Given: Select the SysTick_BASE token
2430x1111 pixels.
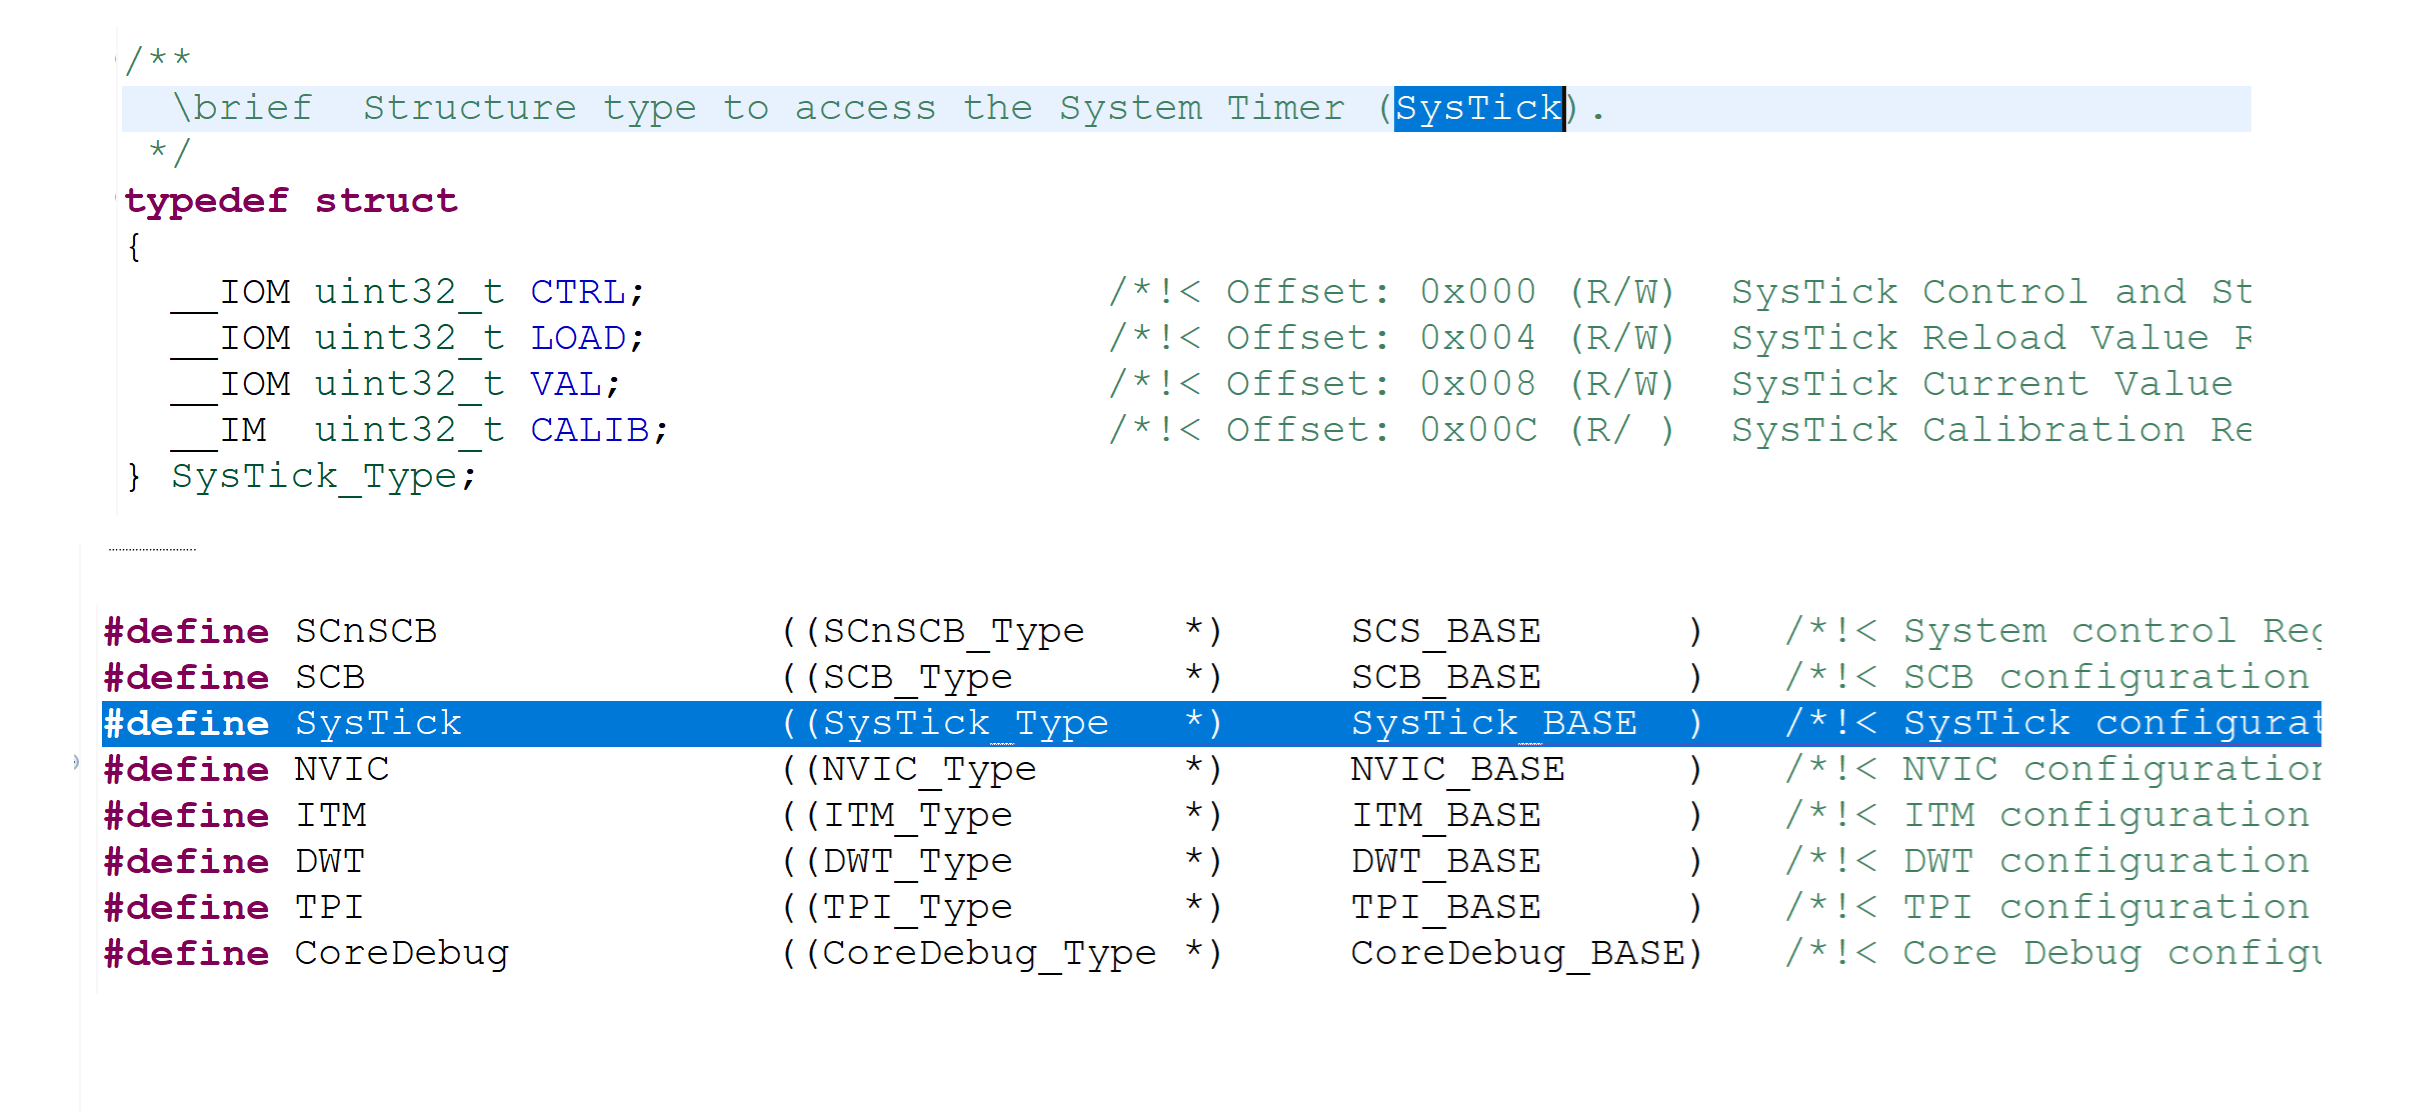Looking at the screenshot, I should [x=1495, y=722].
